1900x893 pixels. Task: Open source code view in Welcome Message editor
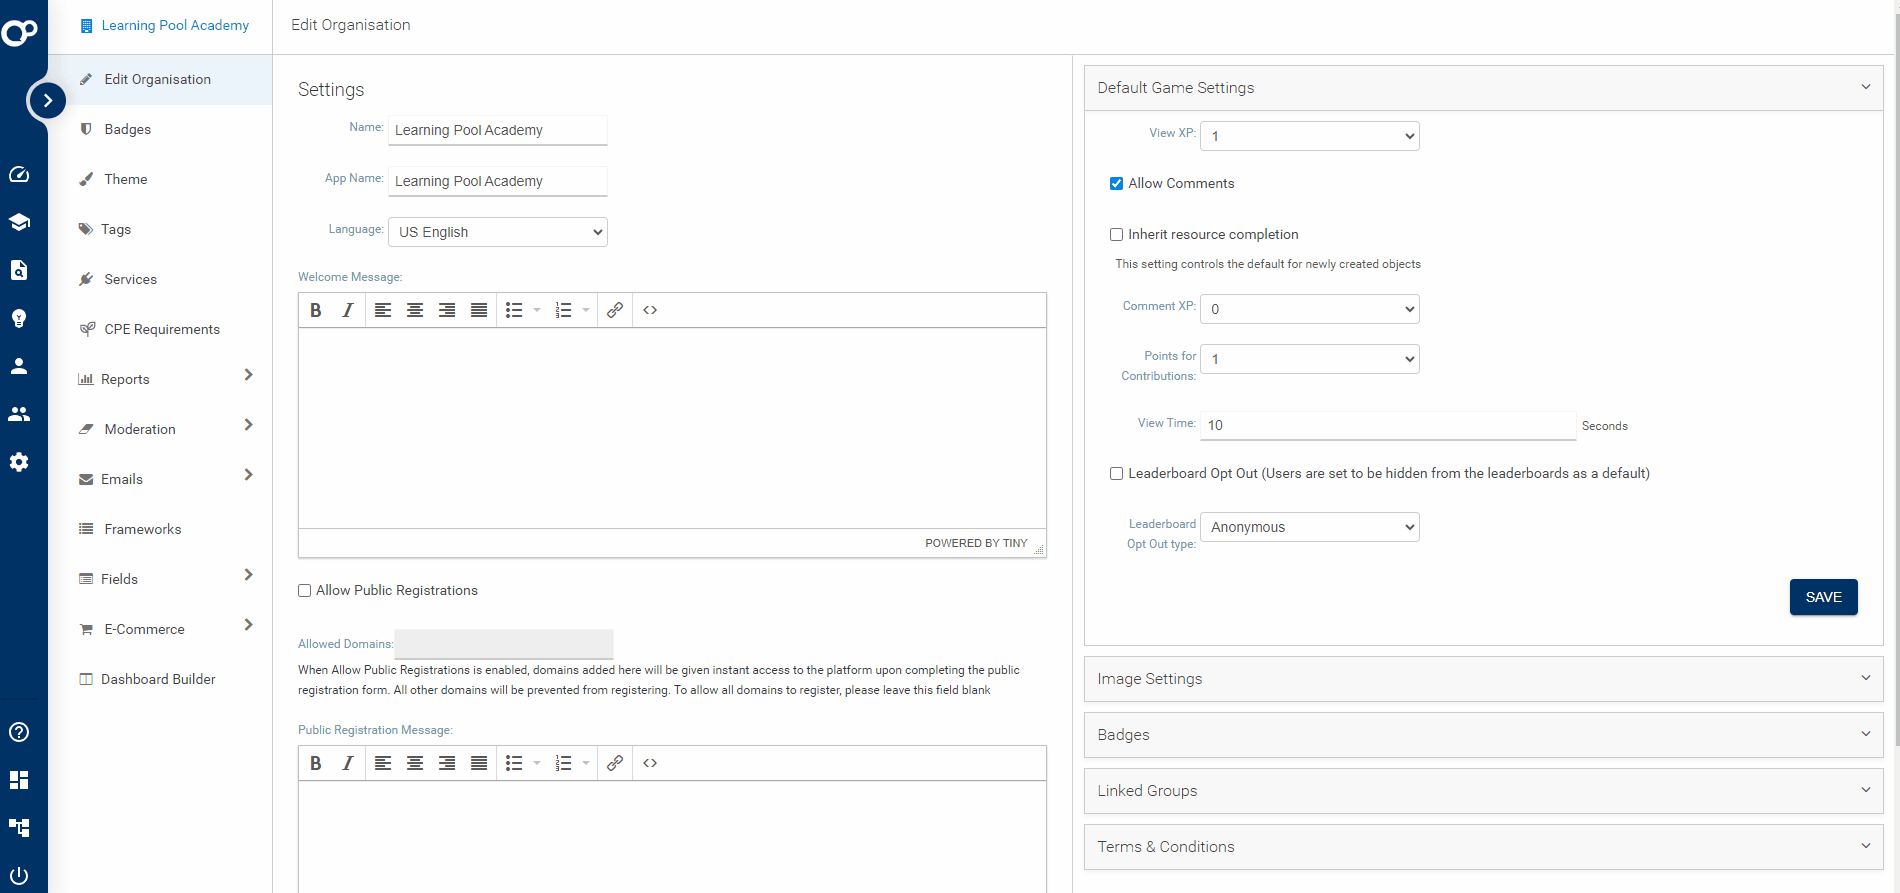650,310
